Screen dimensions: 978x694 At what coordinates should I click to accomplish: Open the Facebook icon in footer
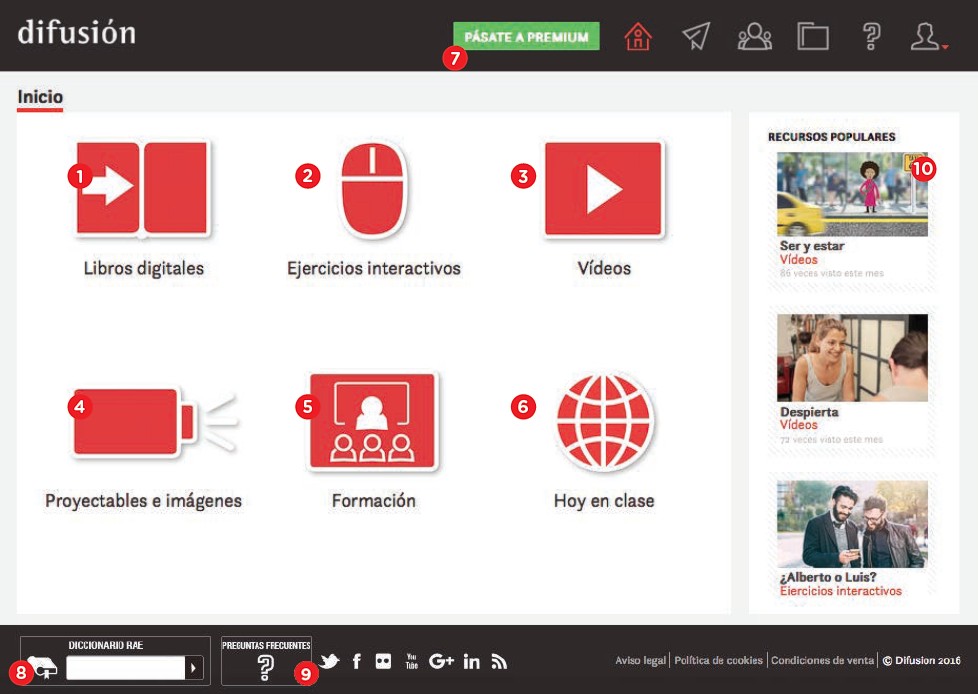coord(357,661)
